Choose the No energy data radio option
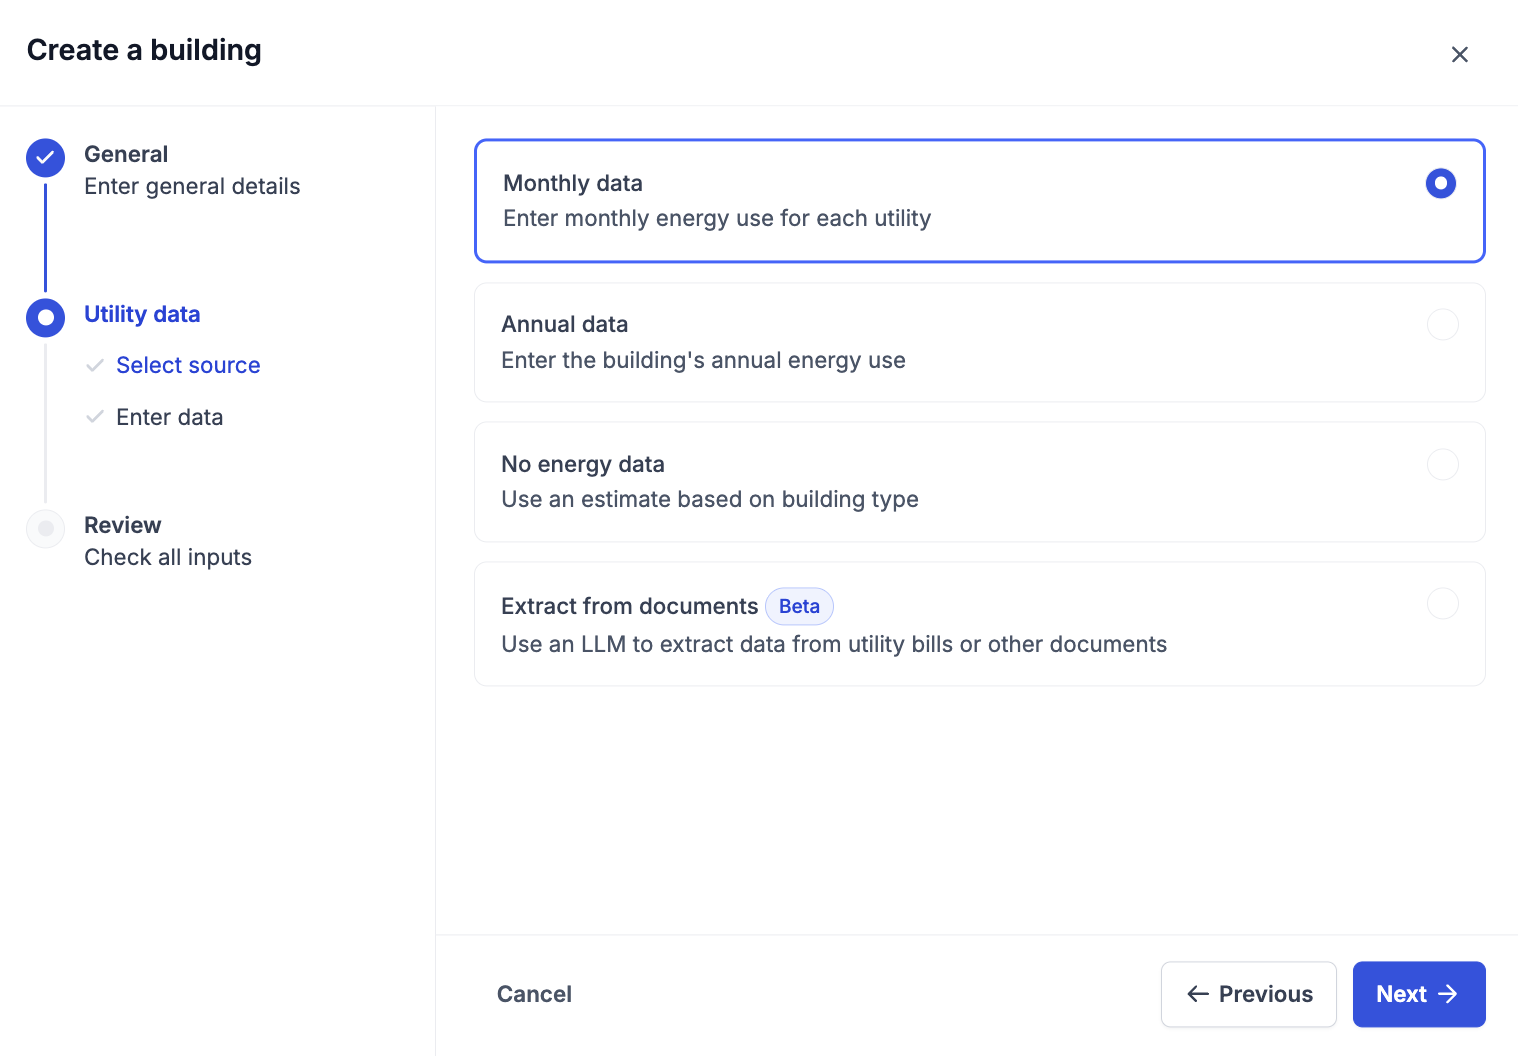Image resolution: width=1518 pixels, height=1056 pixels. point(1442,464)
